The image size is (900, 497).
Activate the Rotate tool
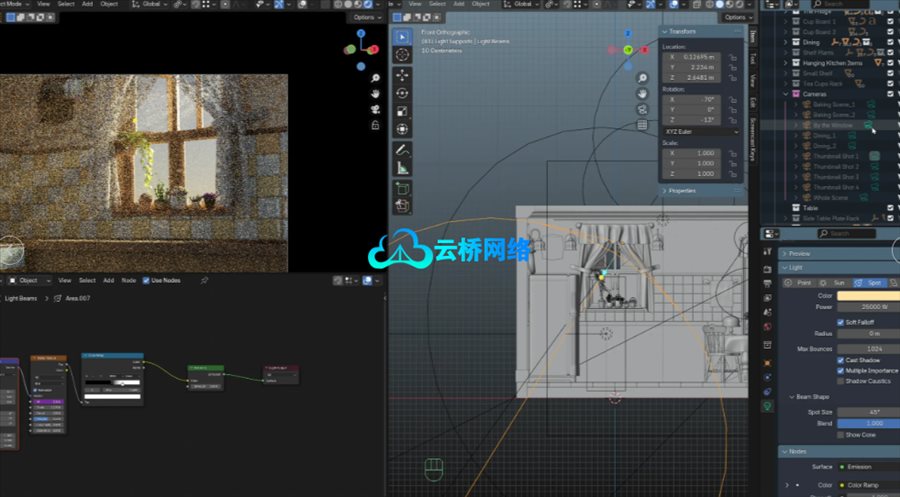[402, 93]
